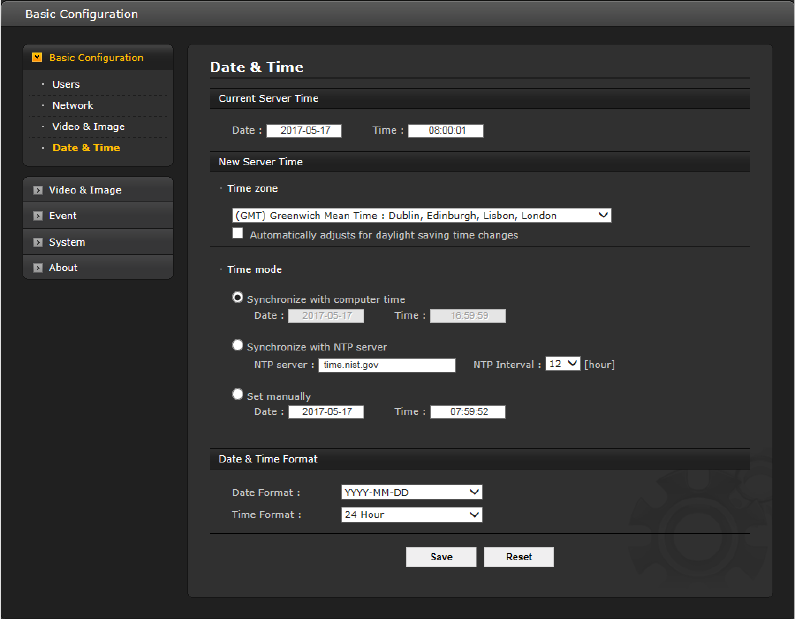
Task: Open the Network submenu item
Action: pyautogui.click(x=73, y=105)
